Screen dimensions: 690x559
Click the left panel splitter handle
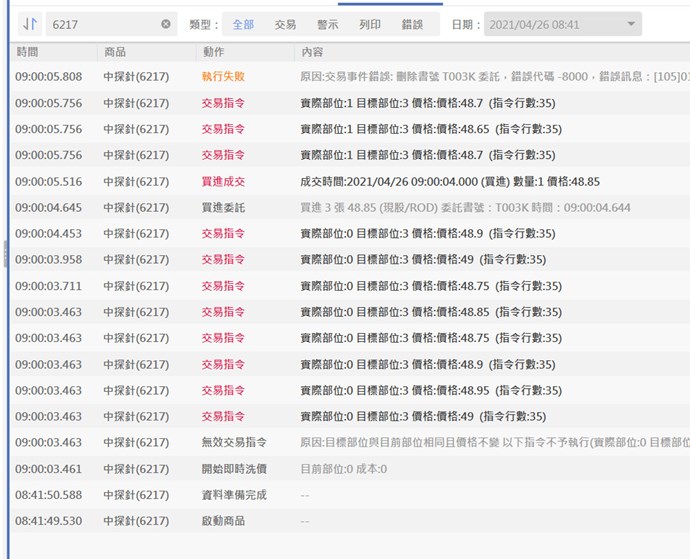click(x=6, y=255)
